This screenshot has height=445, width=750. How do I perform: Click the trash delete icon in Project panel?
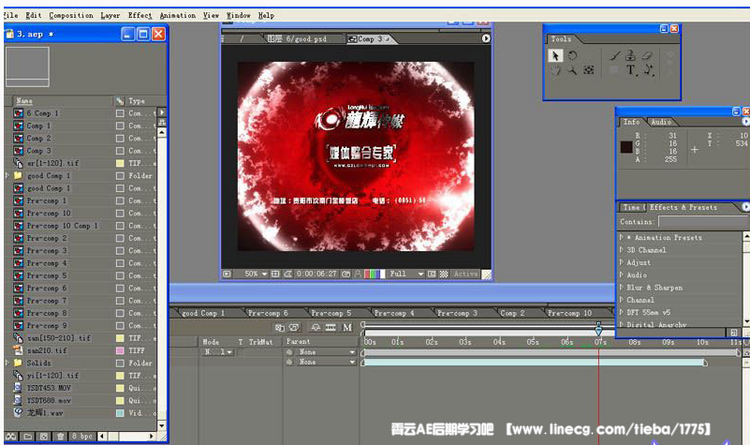(x=60, y=436)
